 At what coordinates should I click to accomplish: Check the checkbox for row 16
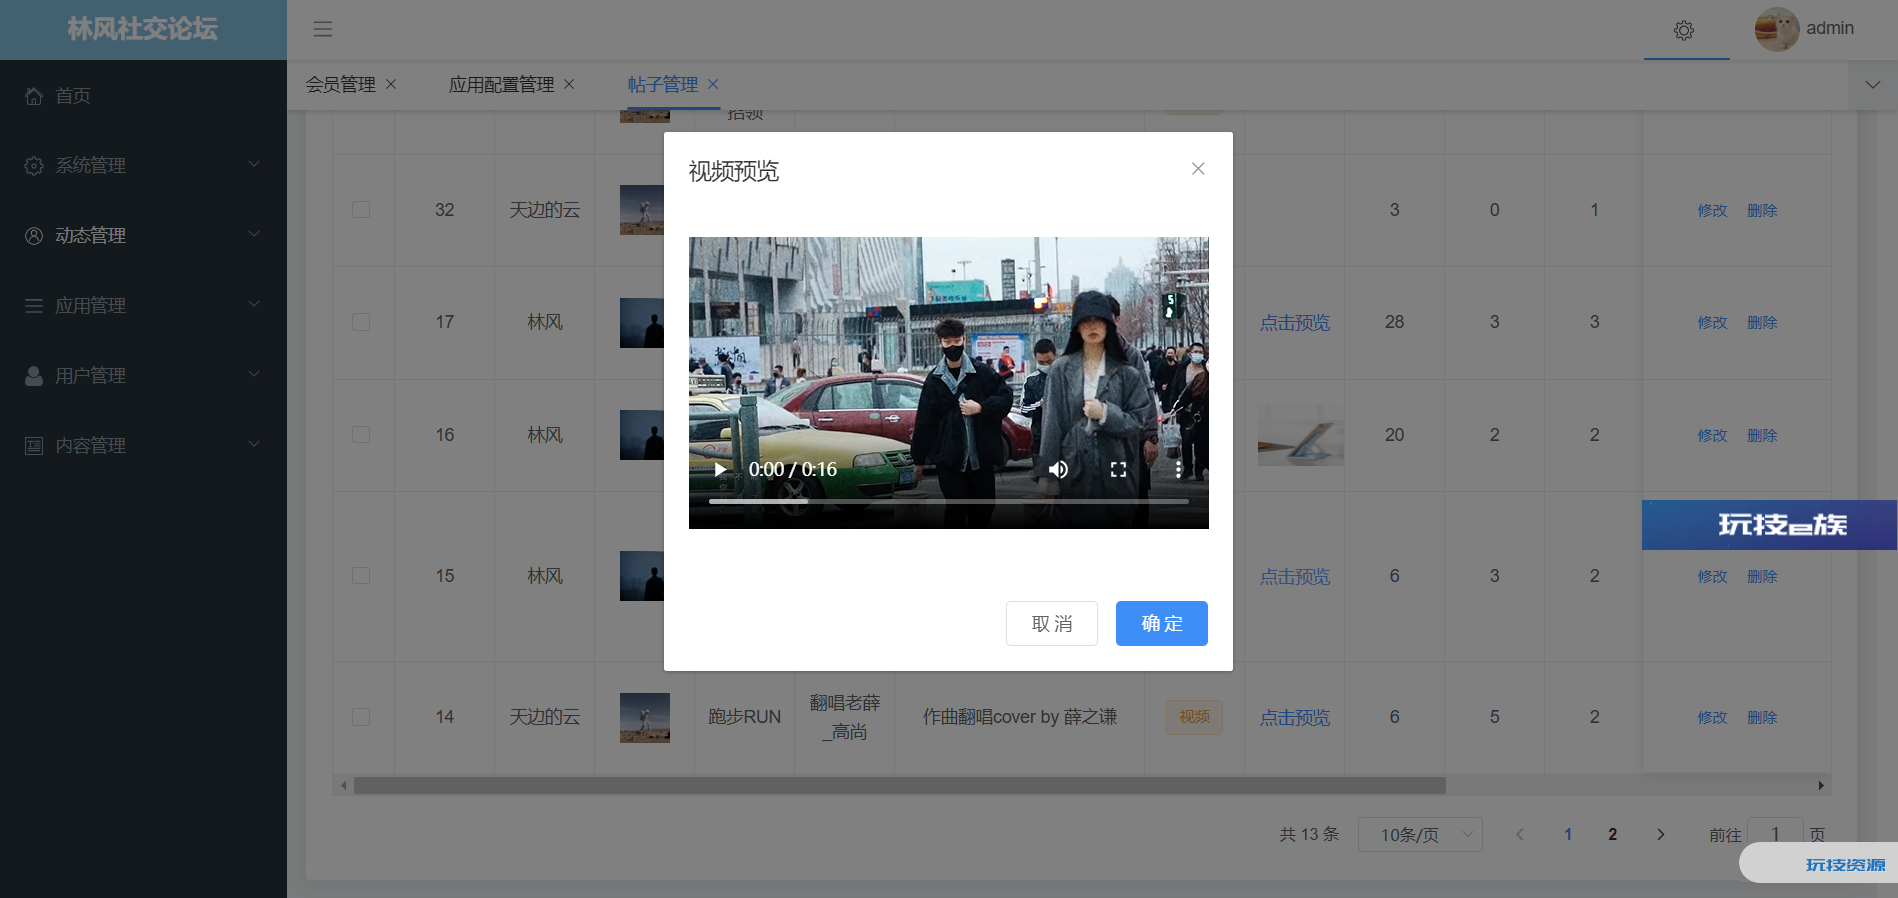[361, 435]
